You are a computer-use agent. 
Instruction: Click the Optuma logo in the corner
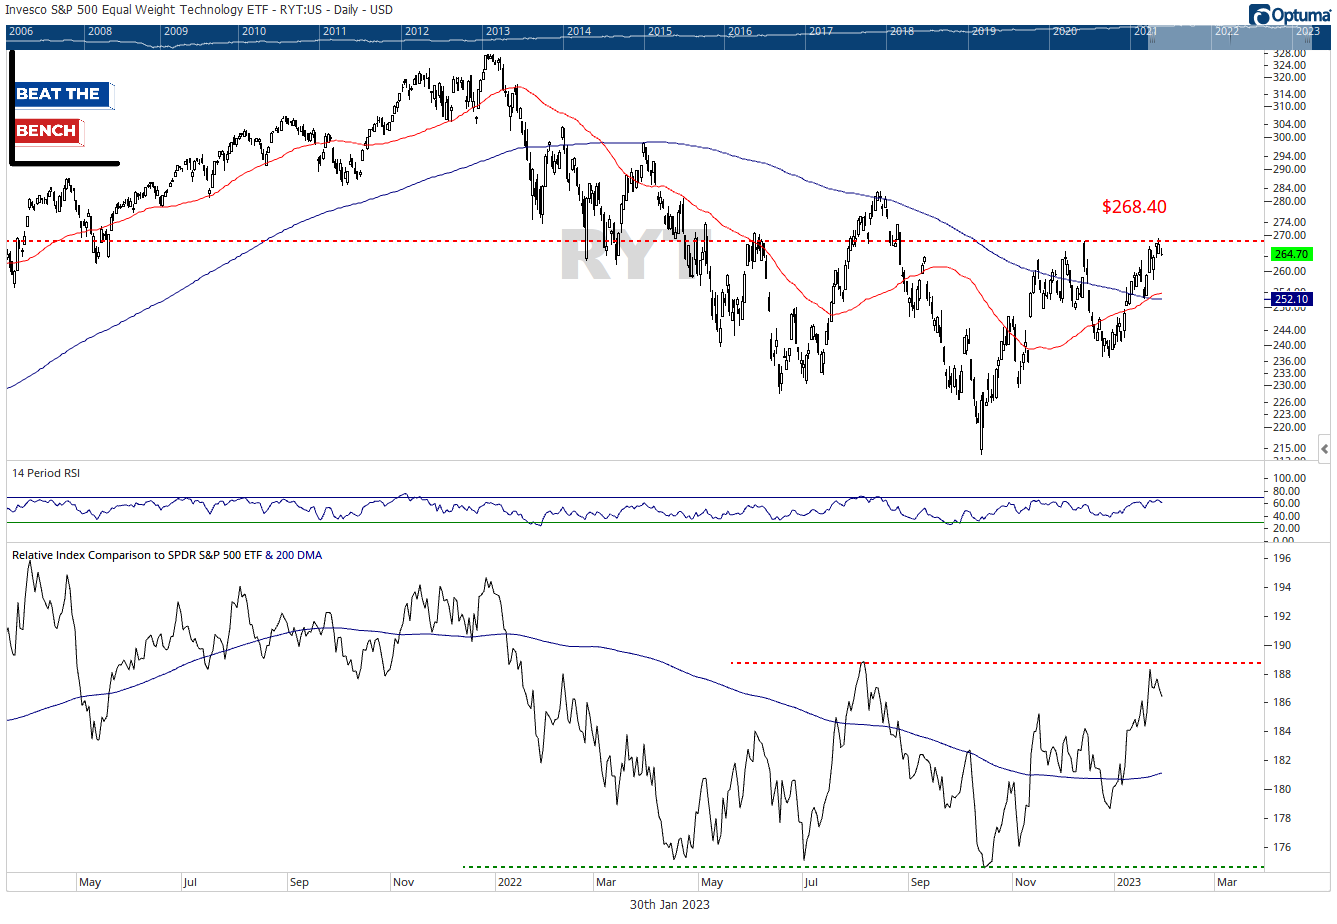(1289, 14)
